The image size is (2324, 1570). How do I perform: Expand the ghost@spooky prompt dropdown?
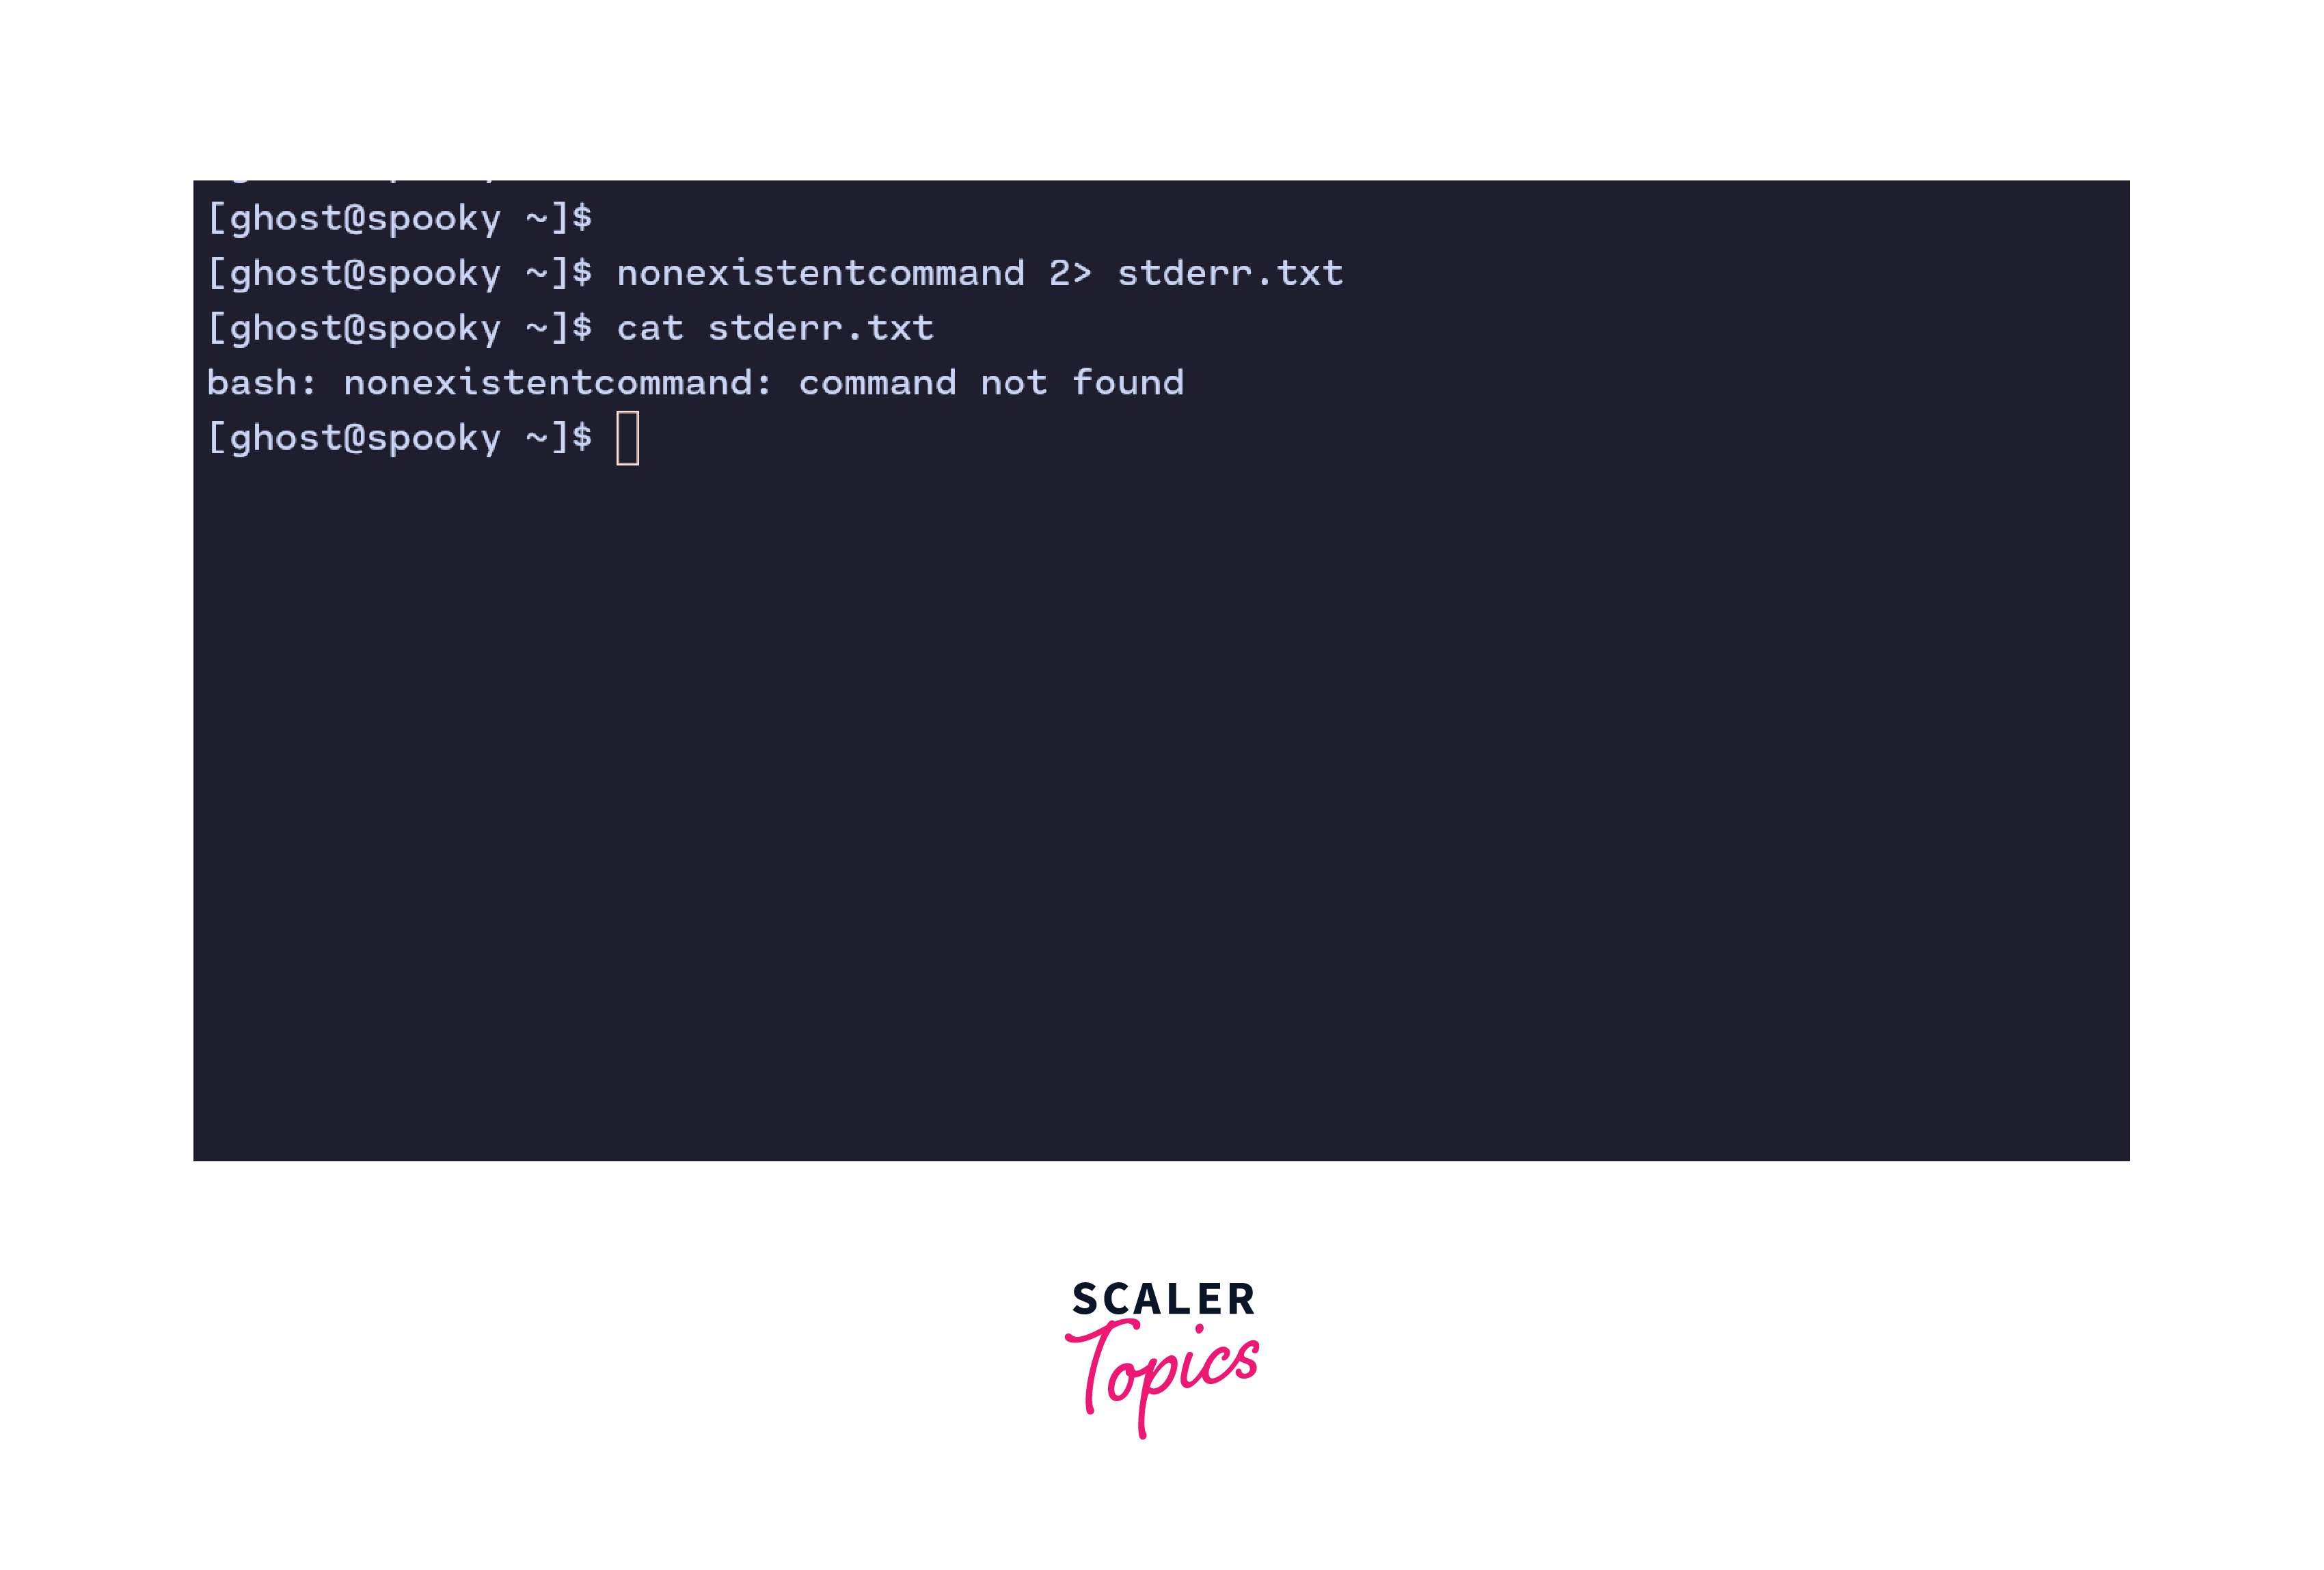[x=405, y=436]
